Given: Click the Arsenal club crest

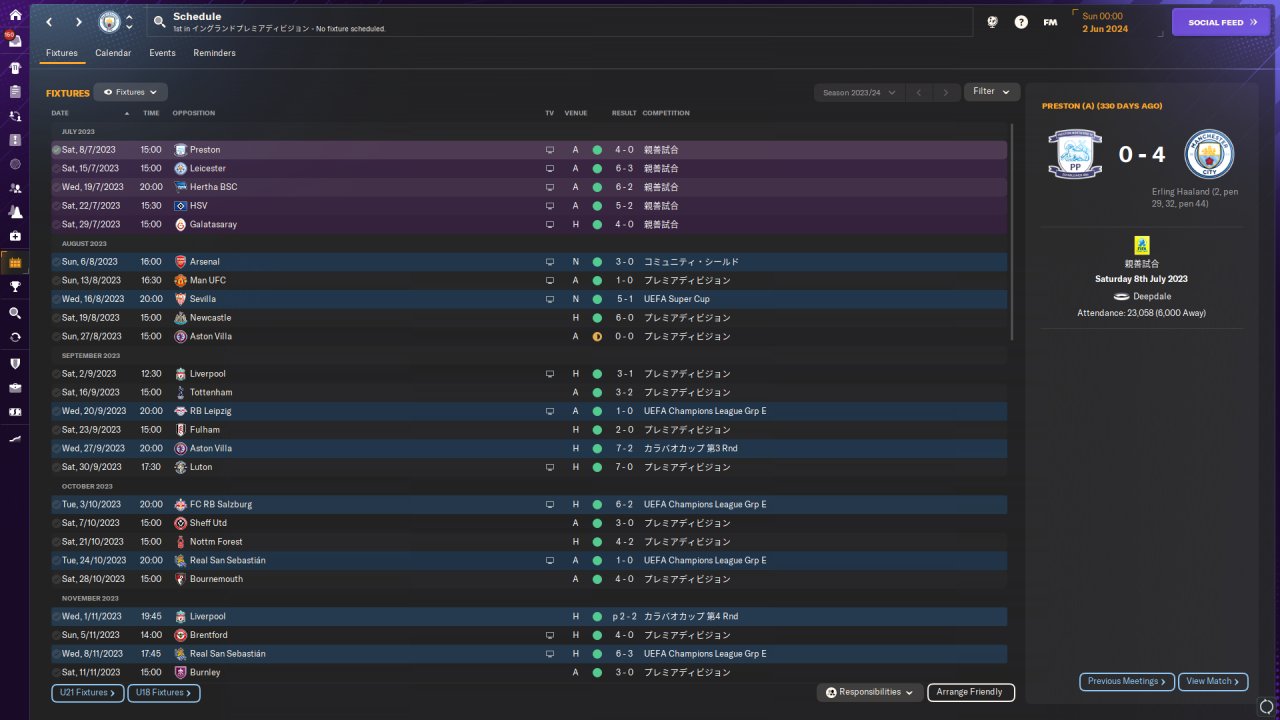Looking at the screenshot, I should coord(180,262).
